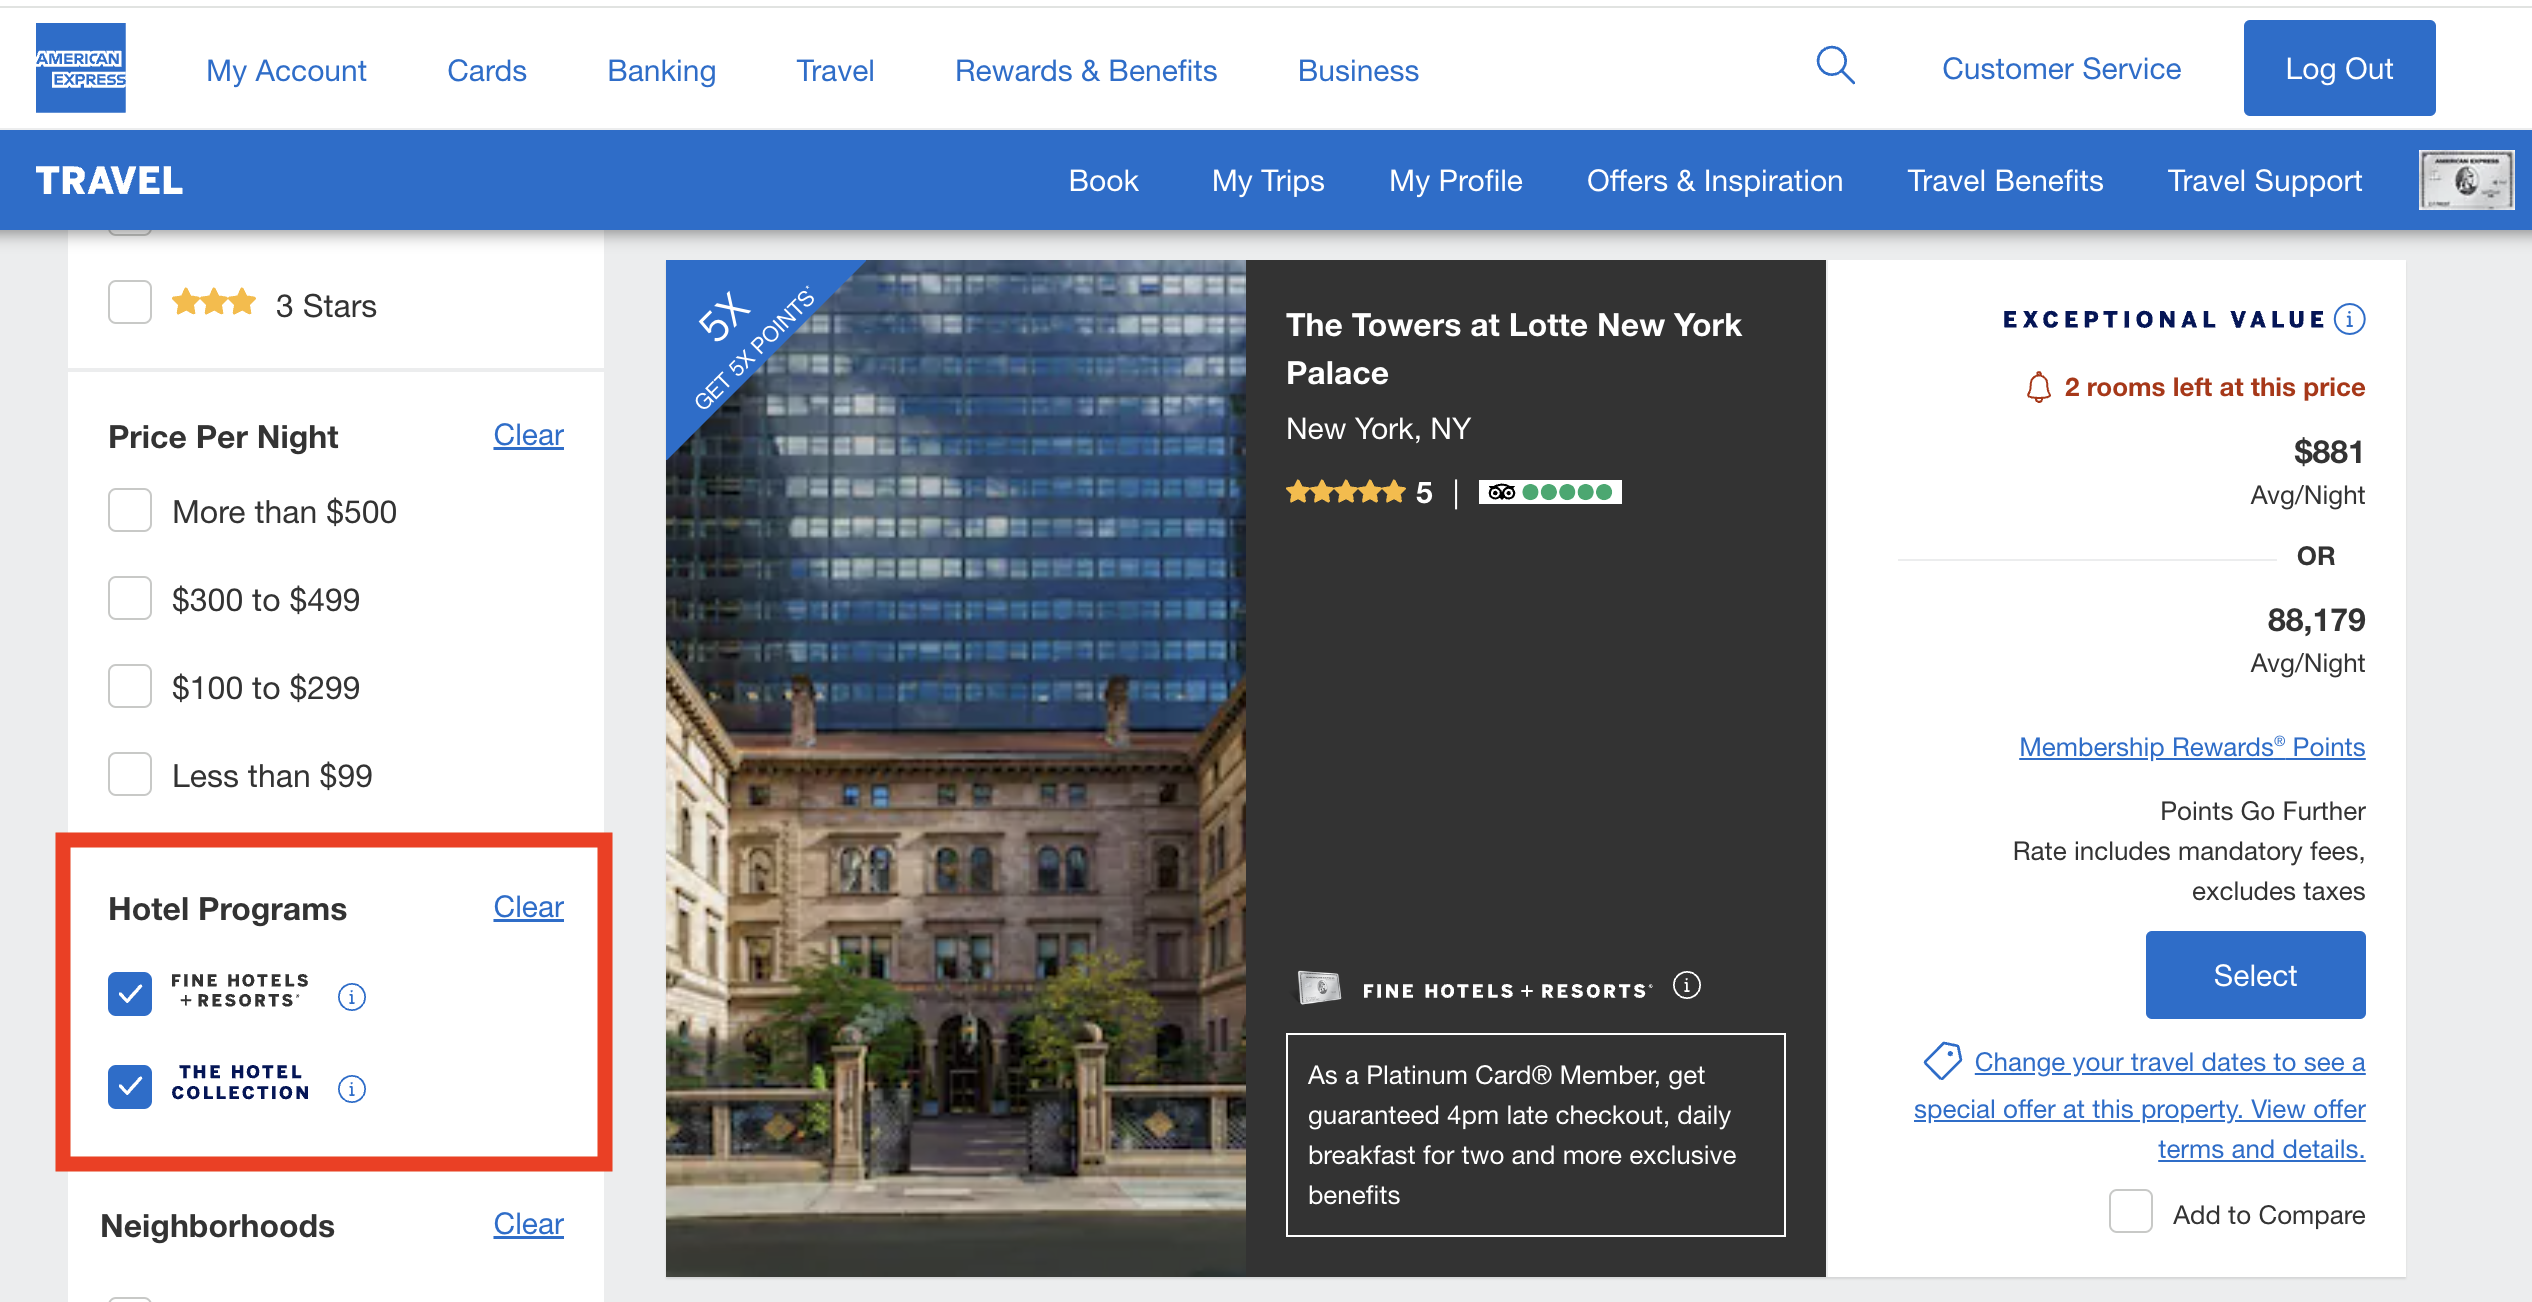2532x1302 pixels.
Task: Show info for The Hotel Collection filter
Action: pos(352,1089)
